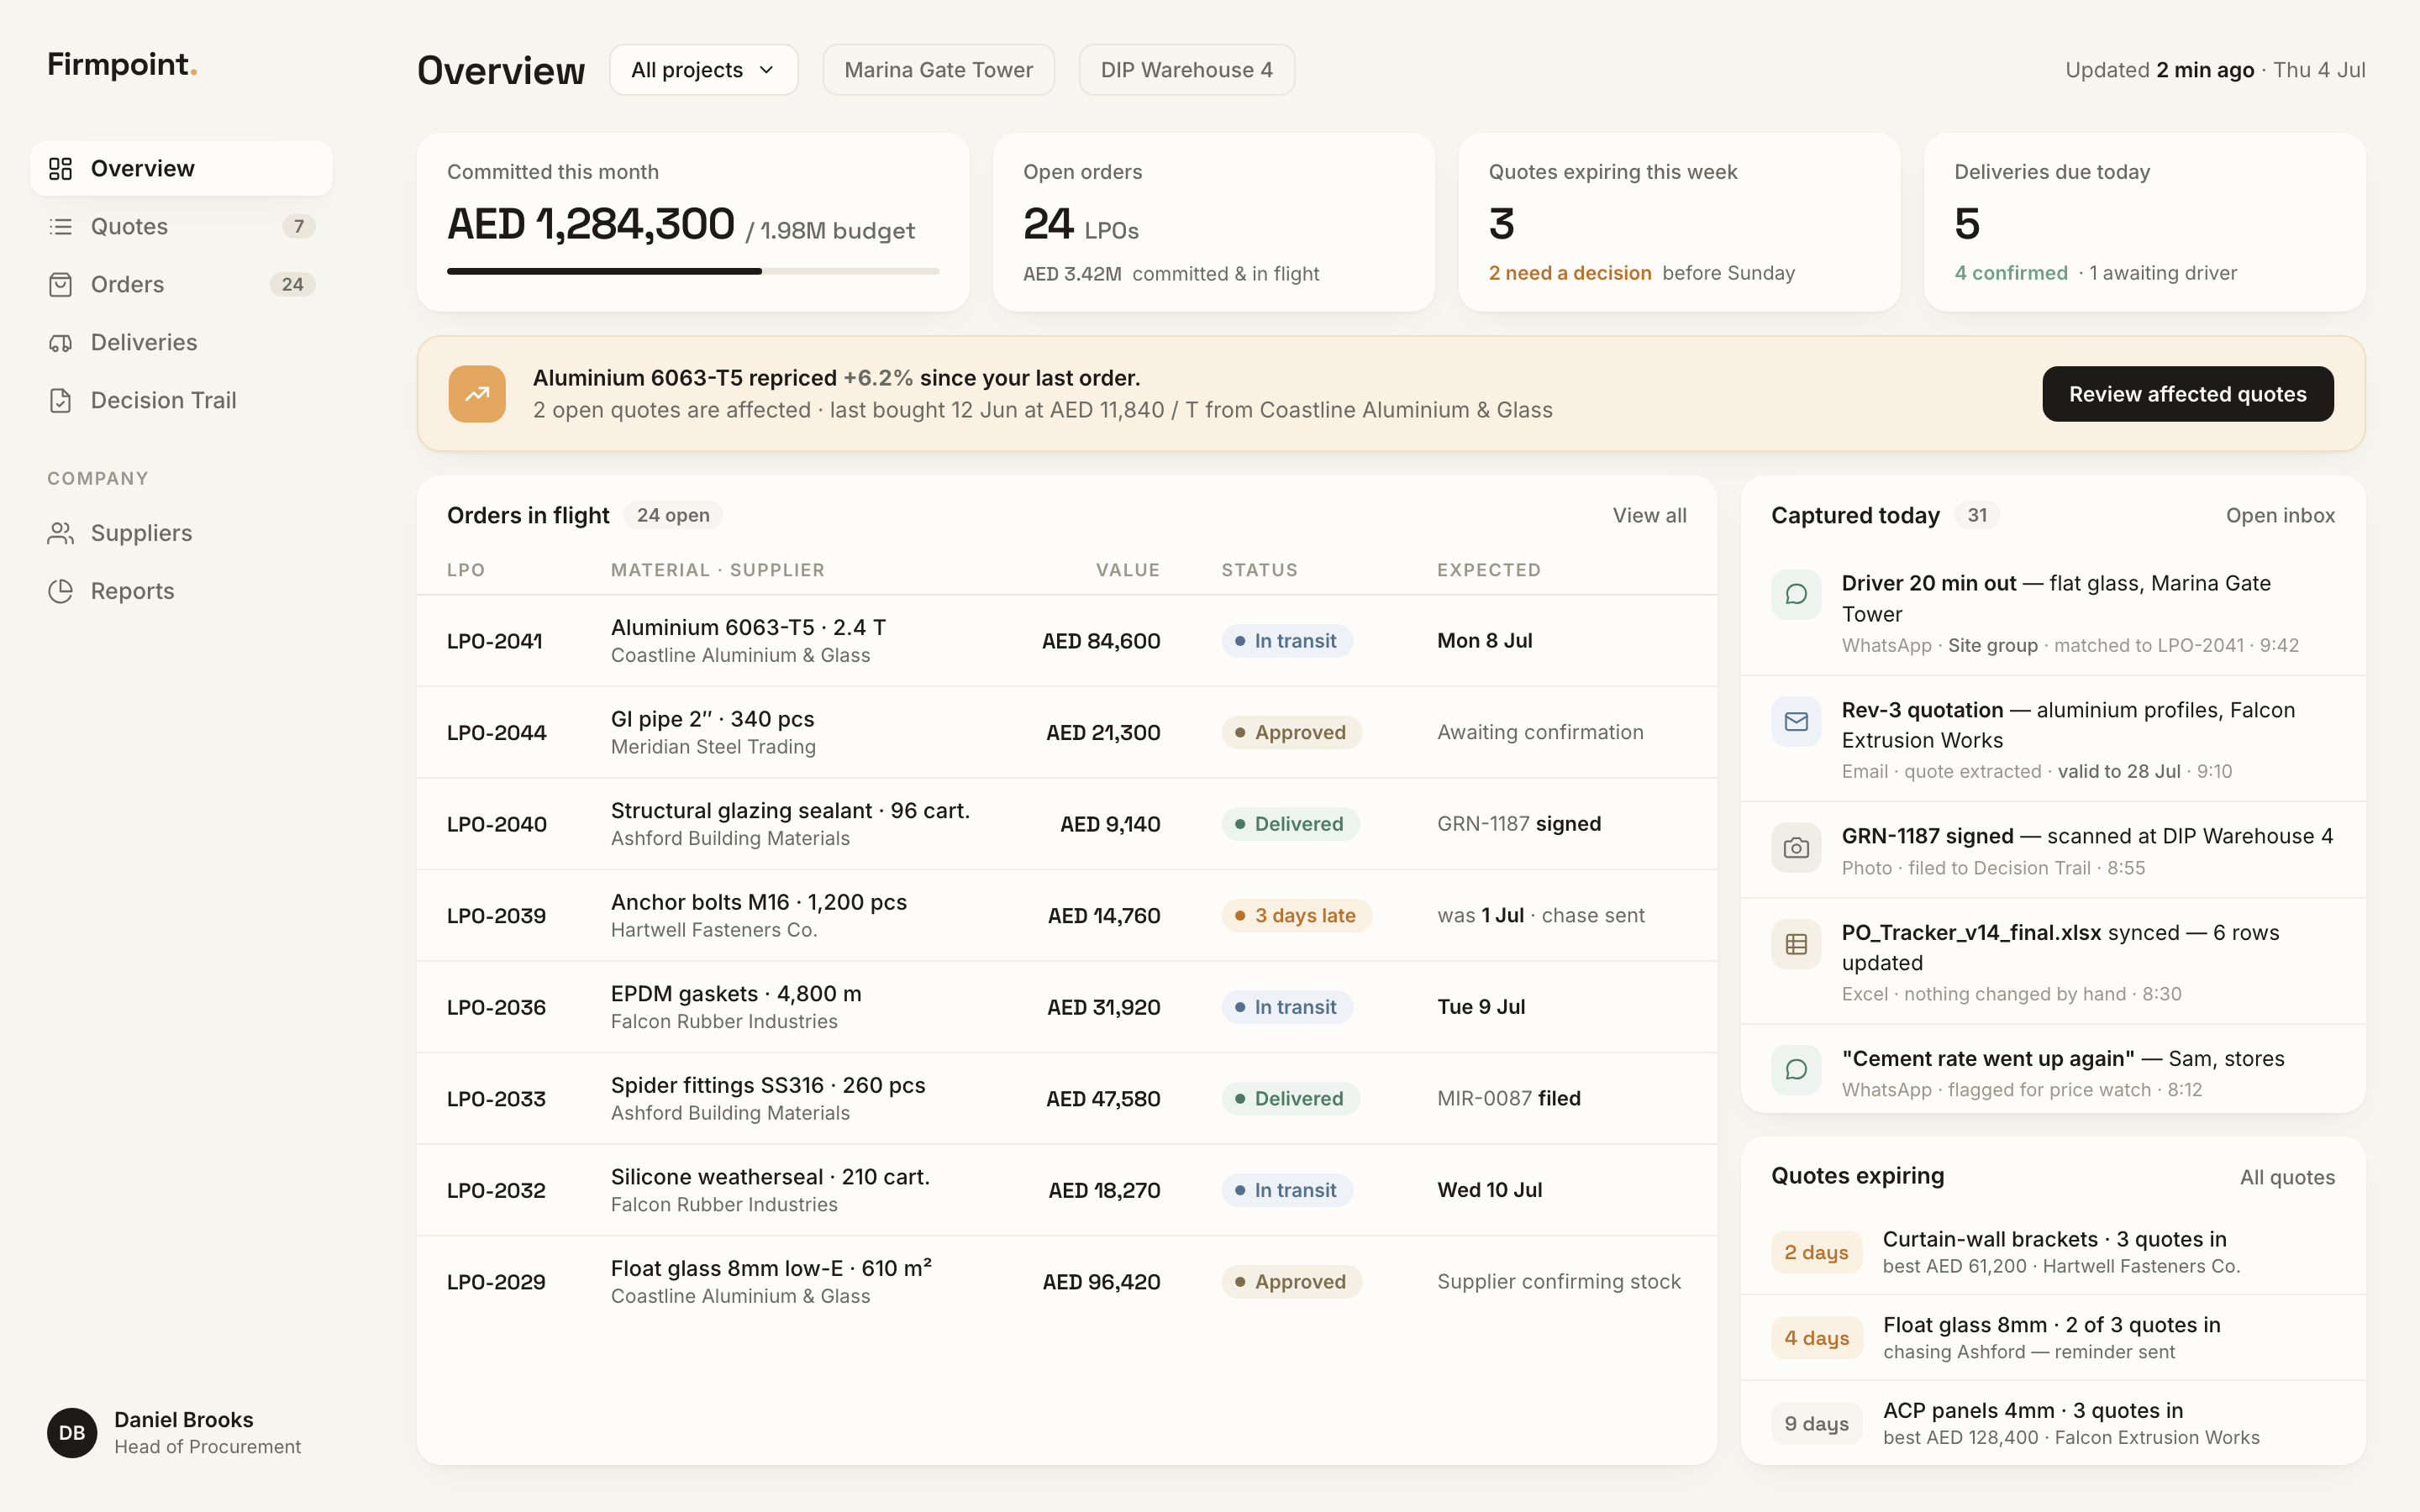The width and height of the screenshot is (2420, 1512).
Task: Click Delivered badge for LPO-2033
Action: tap(1290, 1098)
